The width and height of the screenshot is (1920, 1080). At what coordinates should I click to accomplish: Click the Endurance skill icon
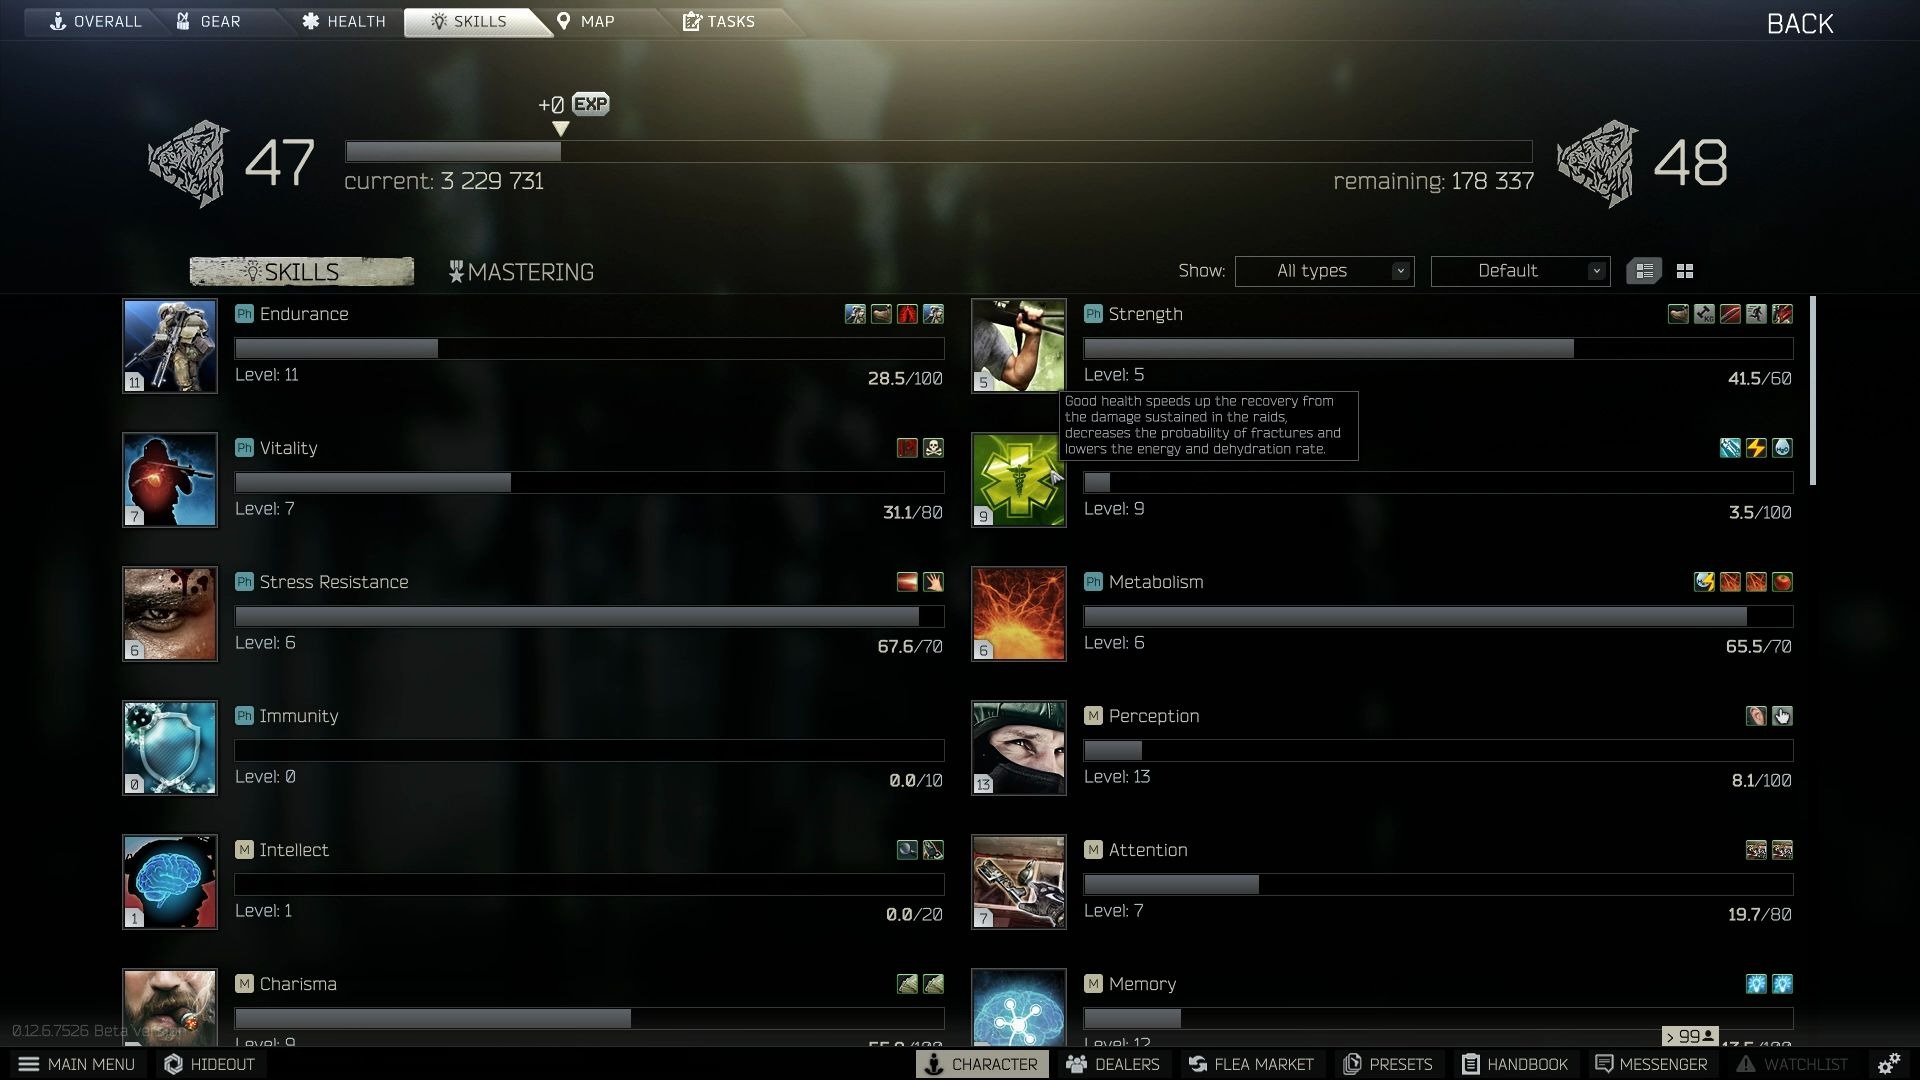coord(169,344)
